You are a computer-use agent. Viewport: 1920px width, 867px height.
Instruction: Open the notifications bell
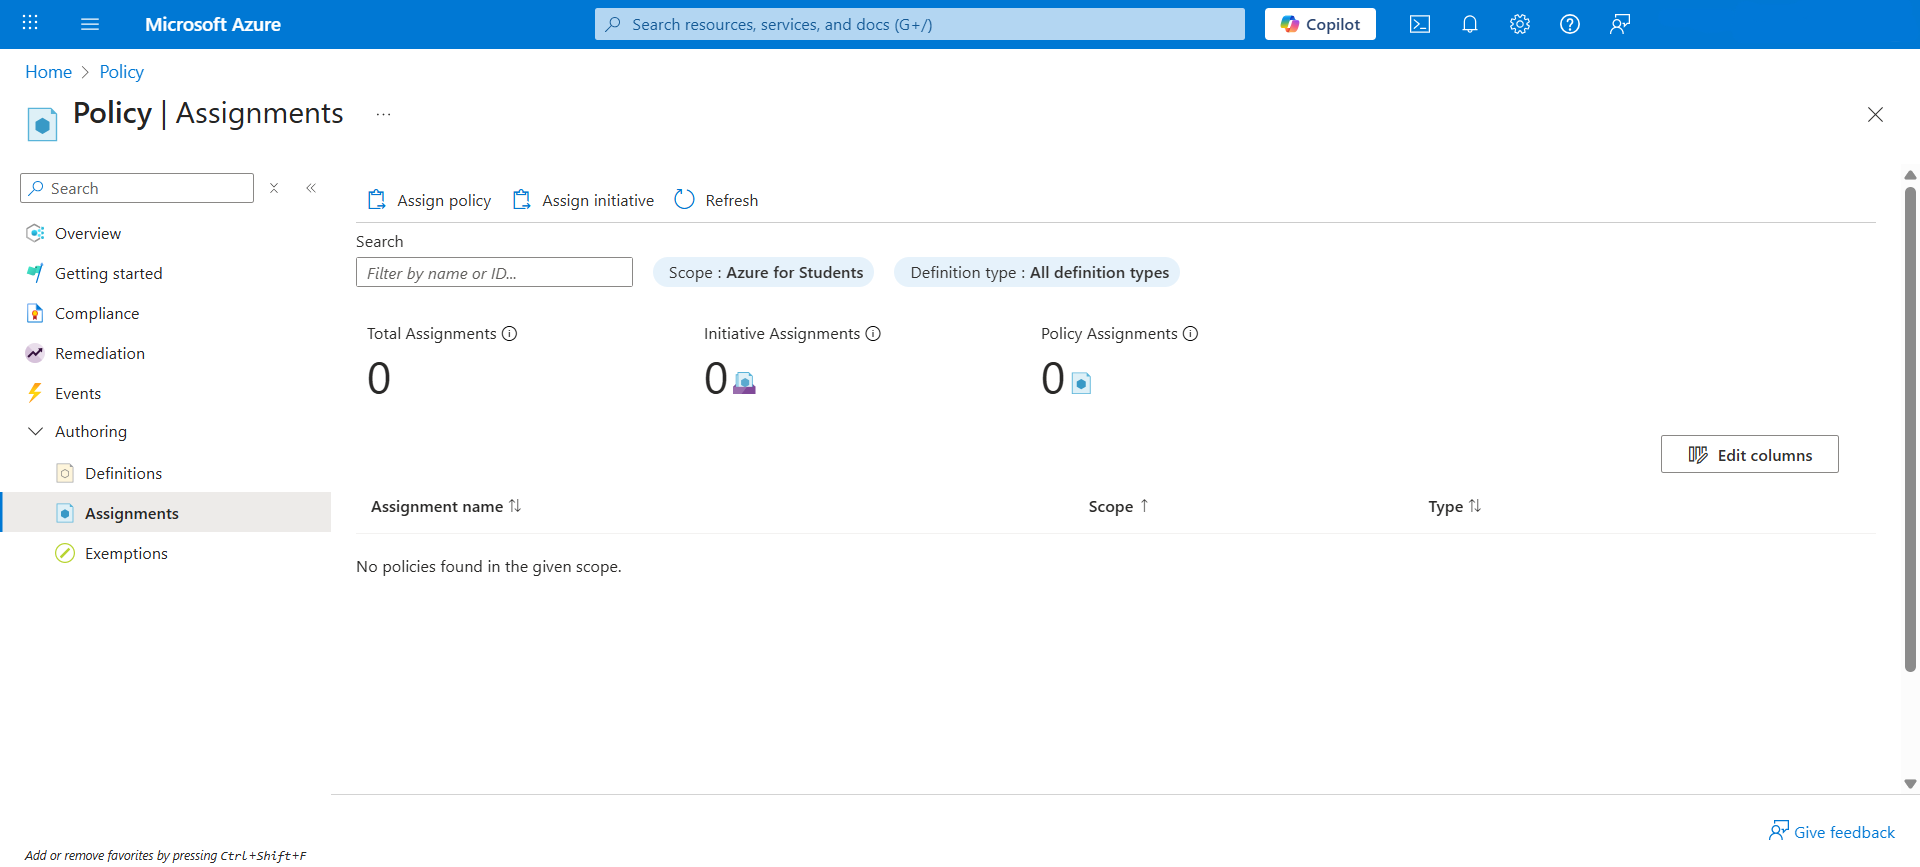pyautogui.click(x=1470, y=24)
